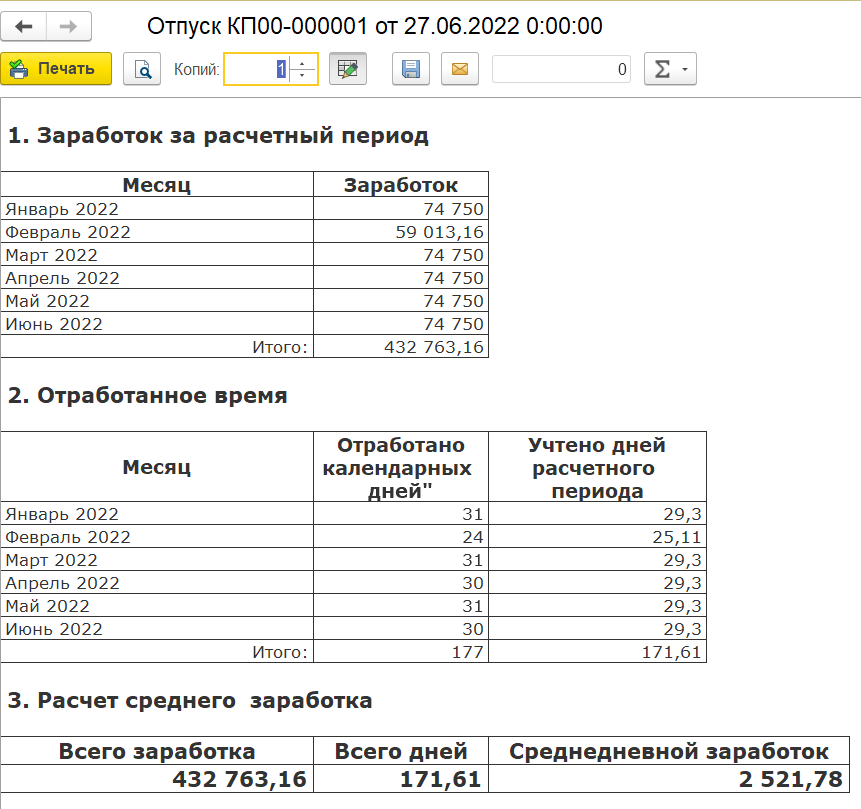Select Апрель 2022 in the earnings table
The height and width of the screenshot is (809, 861).
pos(157,278)
